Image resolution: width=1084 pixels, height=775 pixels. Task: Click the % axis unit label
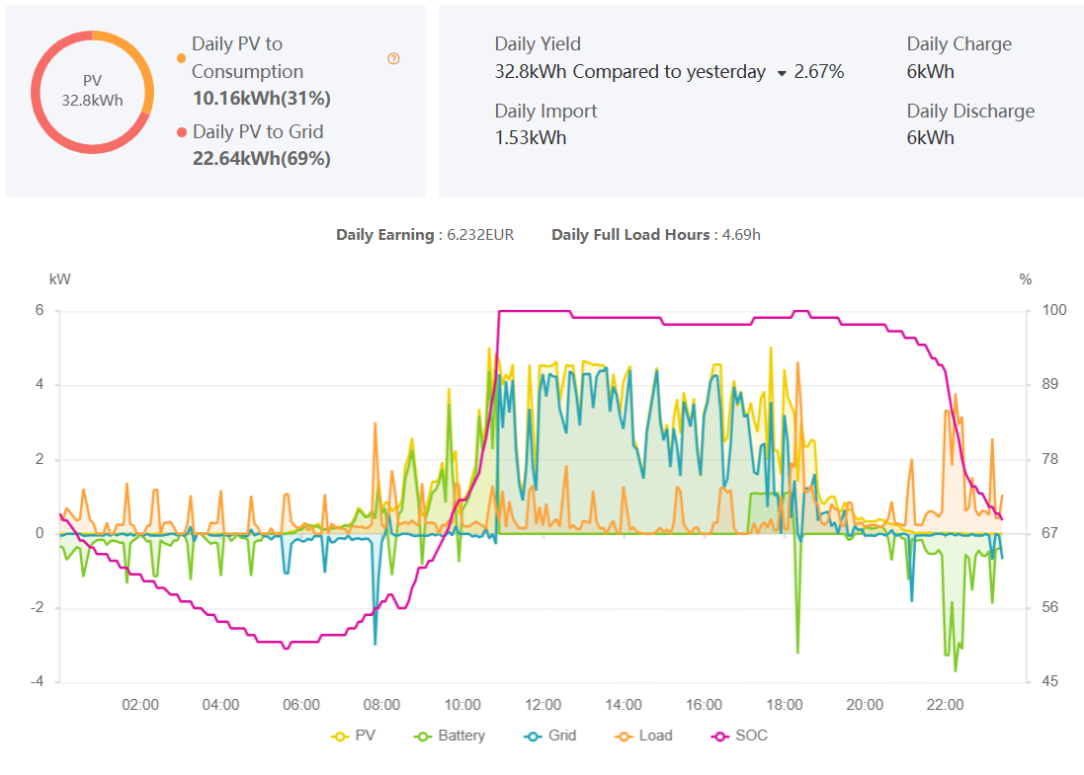click(1025, 279)
